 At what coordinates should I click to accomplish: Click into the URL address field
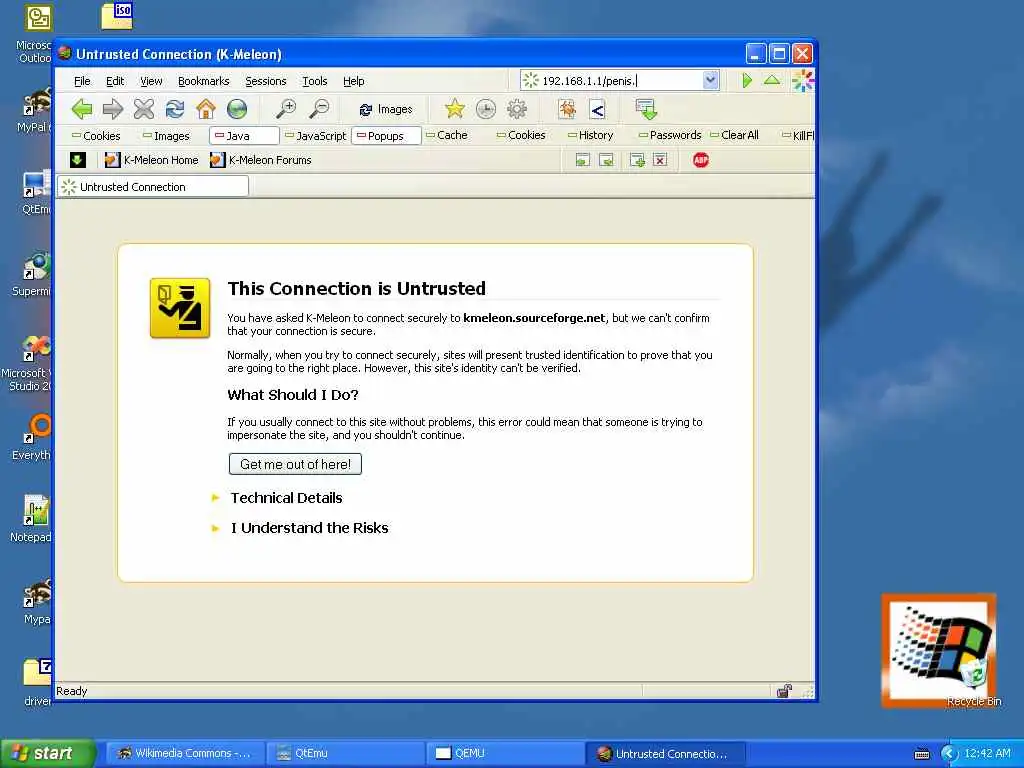620,81
